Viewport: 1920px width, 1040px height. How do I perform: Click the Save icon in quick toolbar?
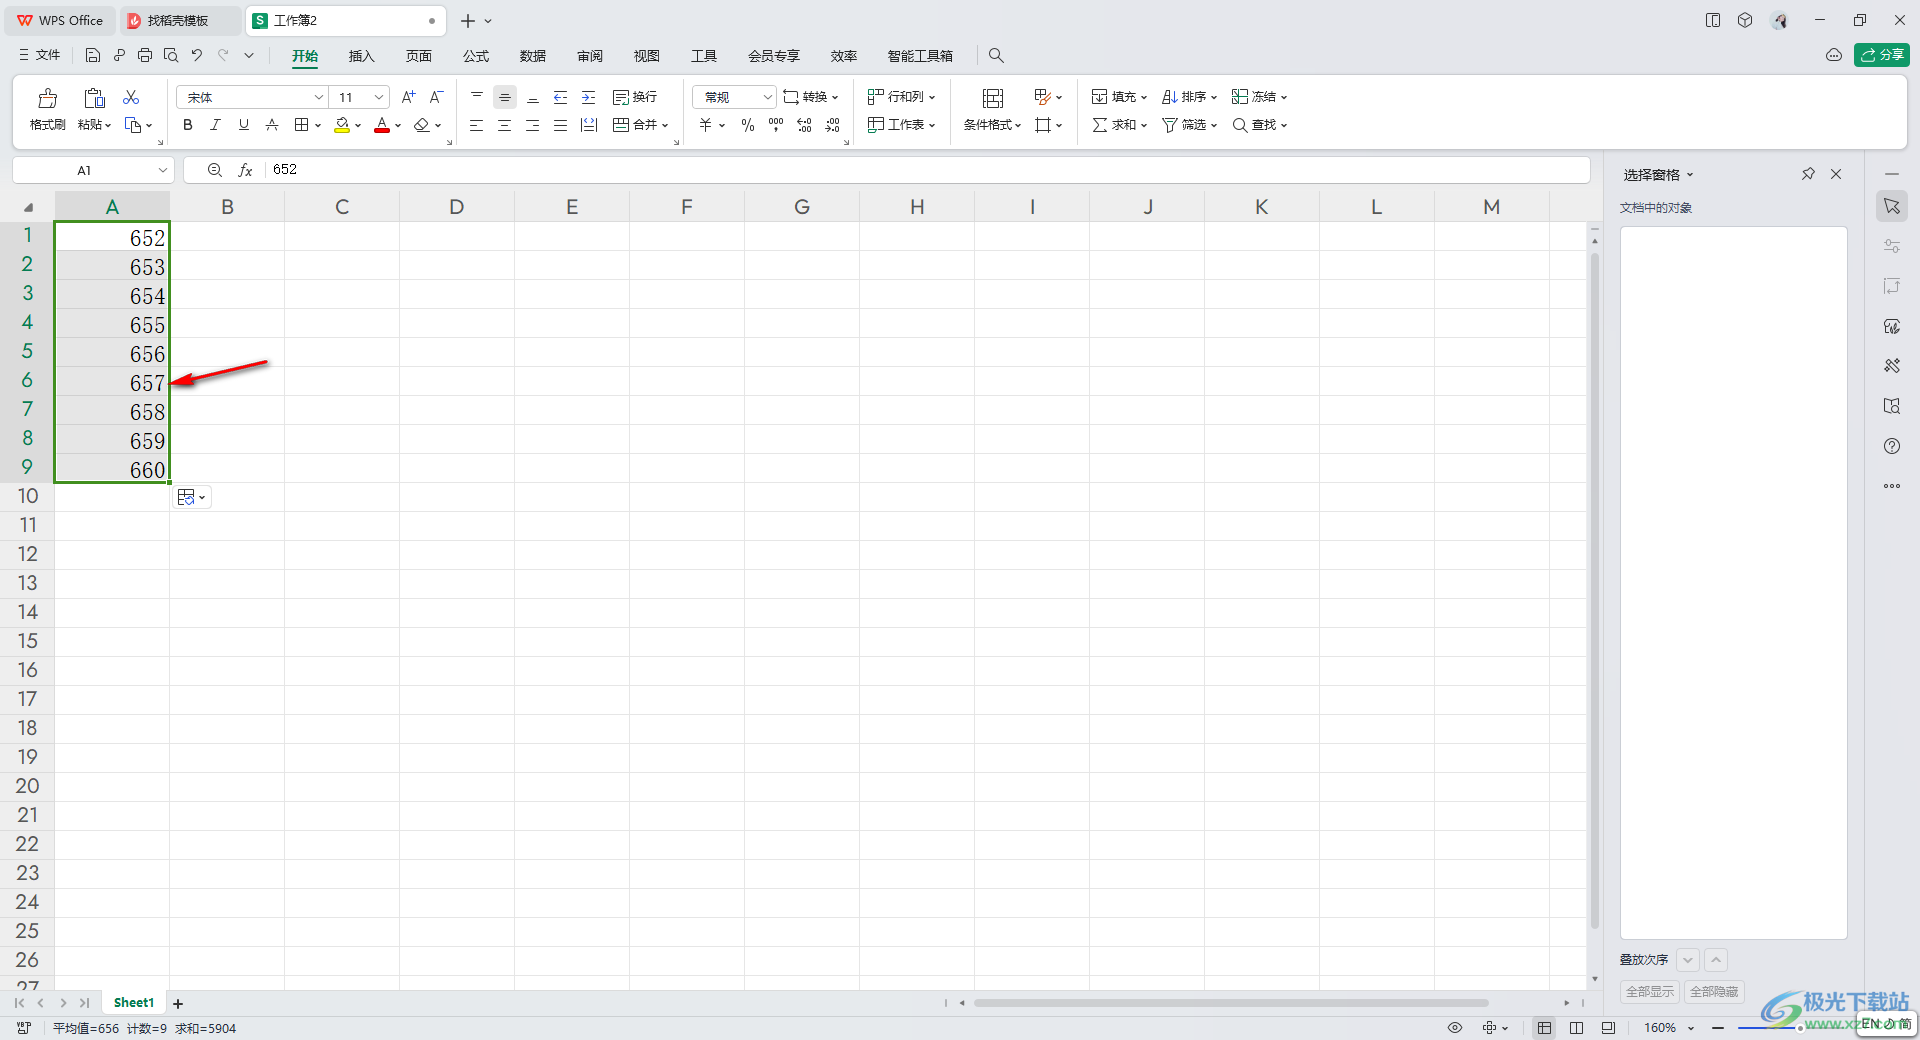93,55
